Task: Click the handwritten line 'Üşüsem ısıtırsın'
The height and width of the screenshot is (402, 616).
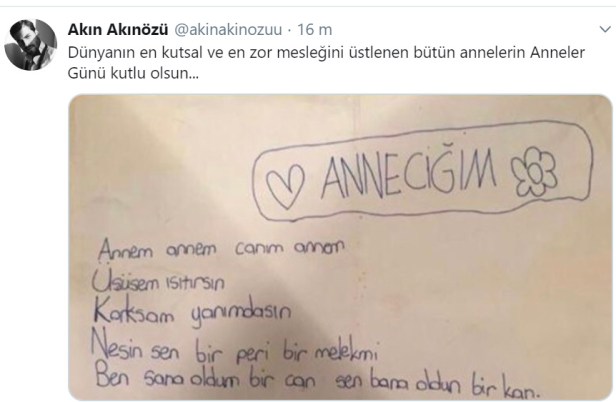Action: 158,281
